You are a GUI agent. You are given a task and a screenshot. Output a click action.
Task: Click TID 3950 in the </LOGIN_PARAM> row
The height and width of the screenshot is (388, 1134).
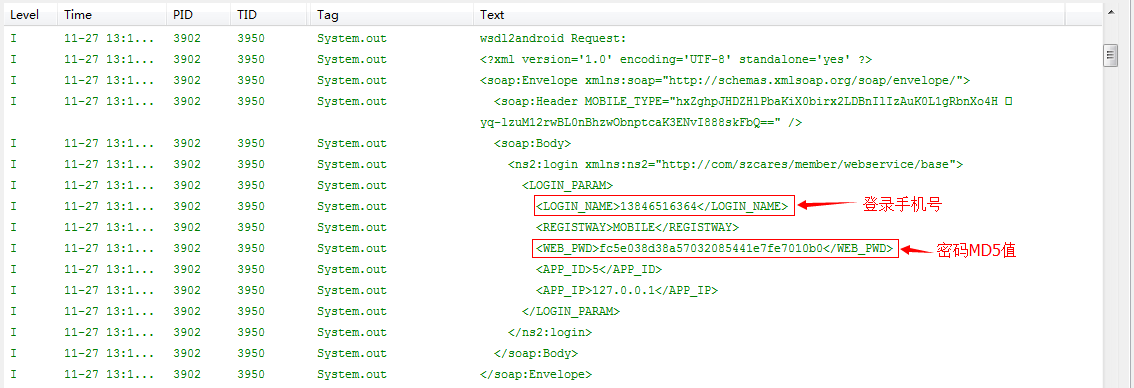click(251, 311)
